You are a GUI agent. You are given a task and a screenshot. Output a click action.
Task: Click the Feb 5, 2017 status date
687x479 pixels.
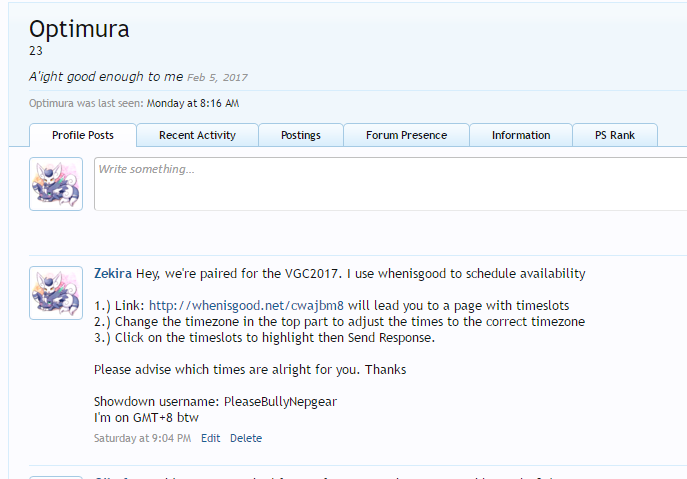[217, 78]
